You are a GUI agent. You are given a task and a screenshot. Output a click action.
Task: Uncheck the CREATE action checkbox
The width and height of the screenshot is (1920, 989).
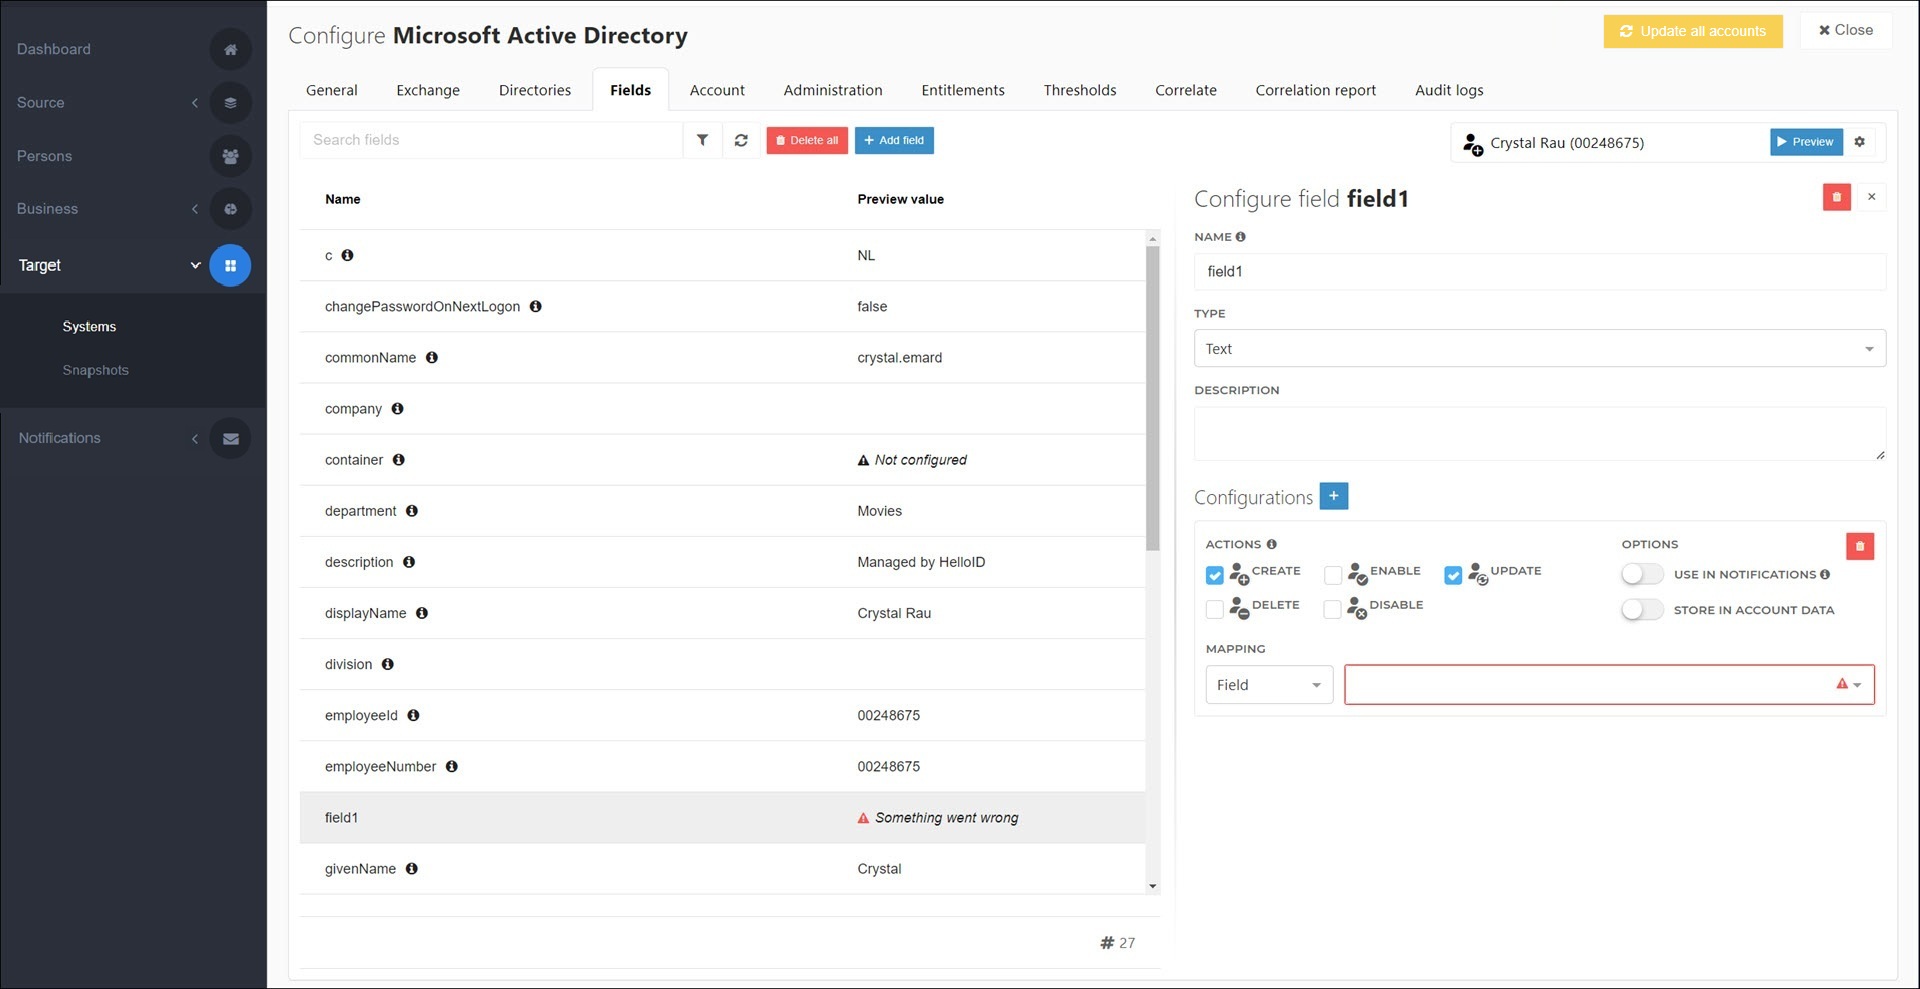(1214, 575)
